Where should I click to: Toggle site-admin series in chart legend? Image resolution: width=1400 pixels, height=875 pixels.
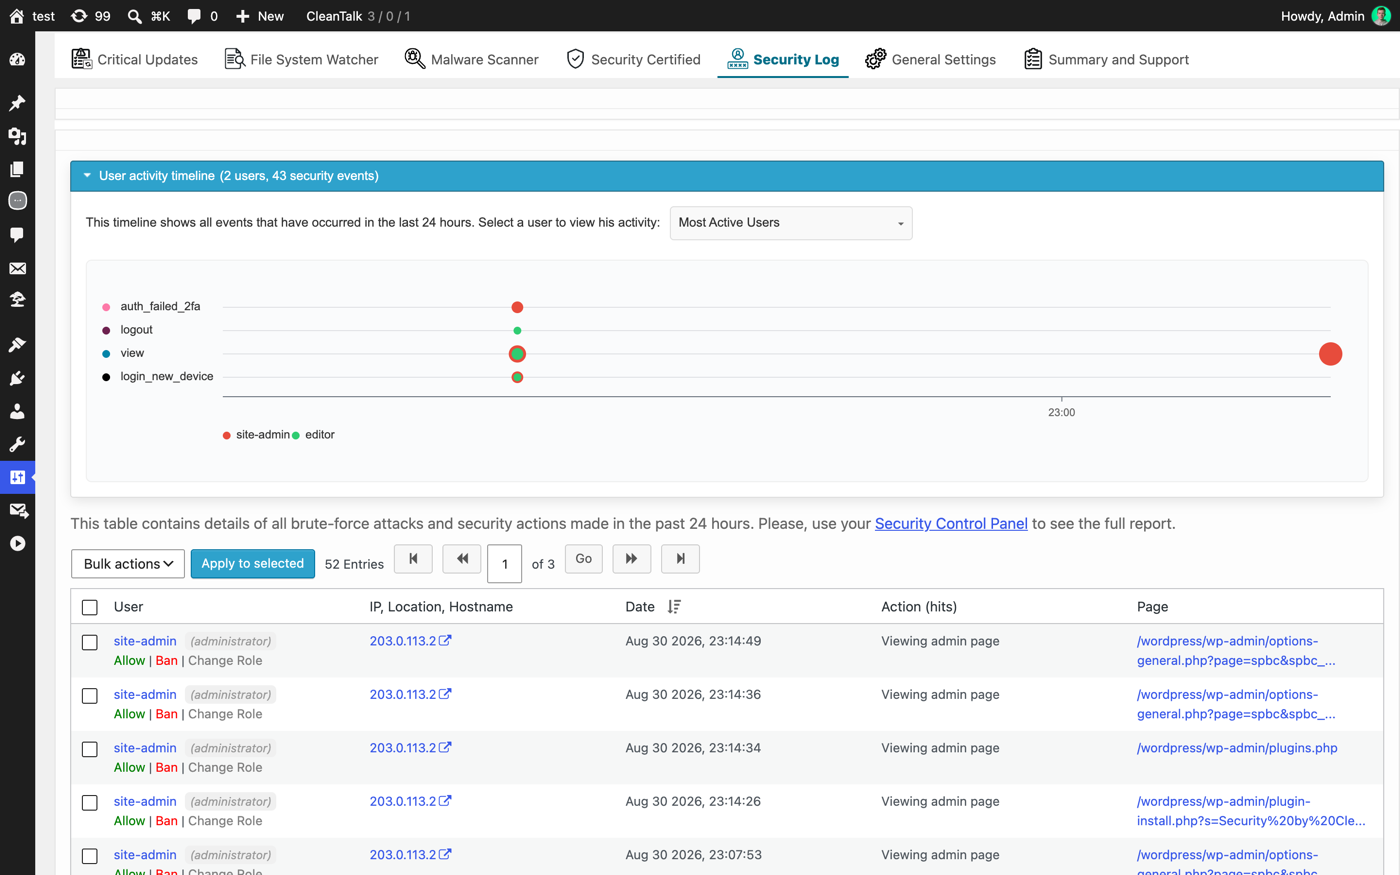[x=256, y=435]
